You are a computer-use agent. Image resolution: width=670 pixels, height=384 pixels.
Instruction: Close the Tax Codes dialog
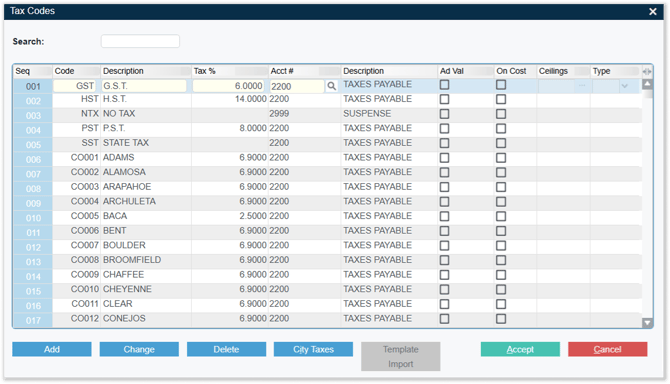pyautogui.click(x=652, y=12)
